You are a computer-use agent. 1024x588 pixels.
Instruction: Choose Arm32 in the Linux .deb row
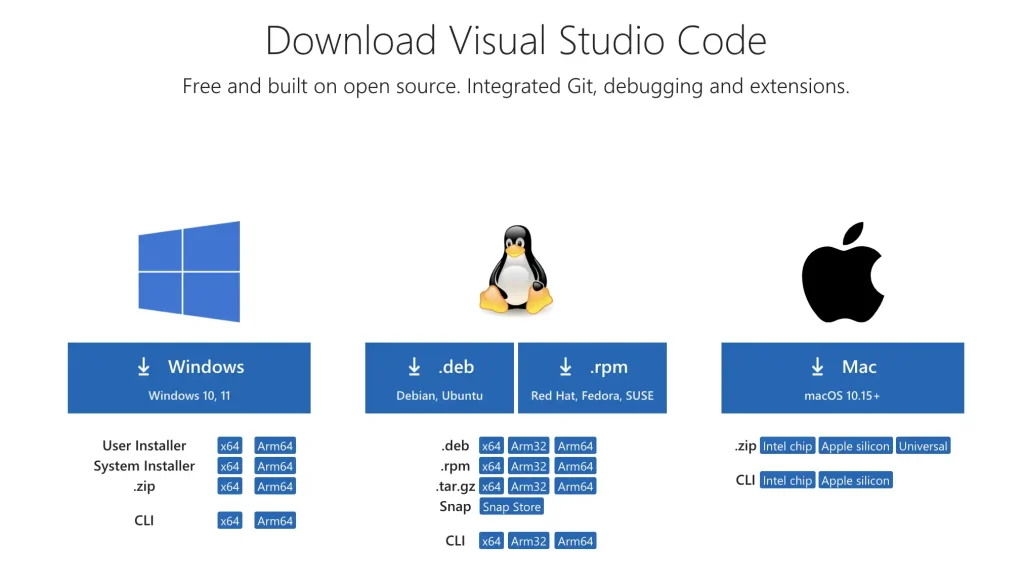pos(529,446)
